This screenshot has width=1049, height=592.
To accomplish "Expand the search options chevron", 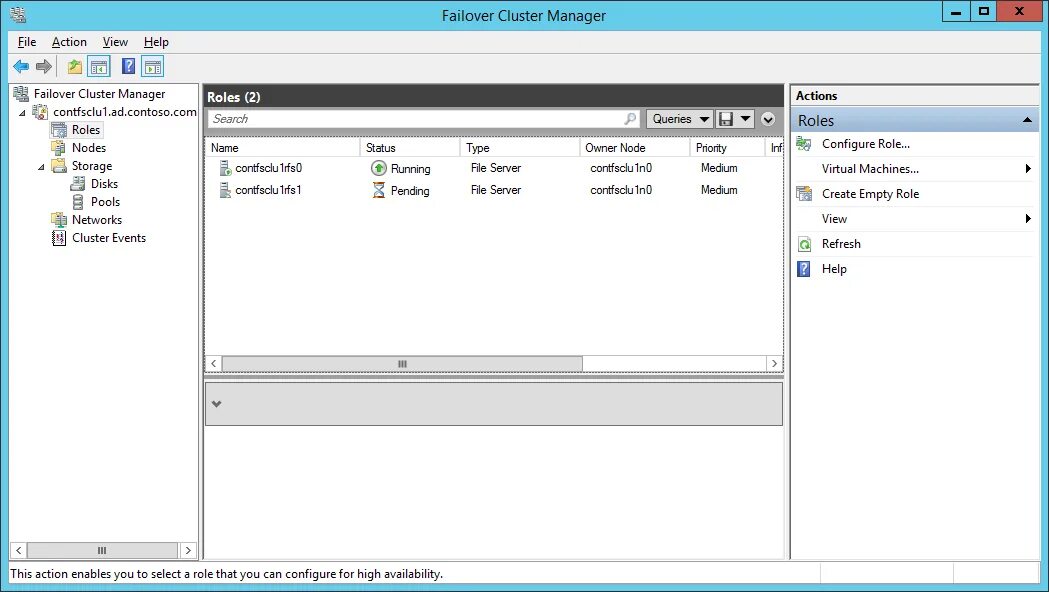I will click(768, 119).
